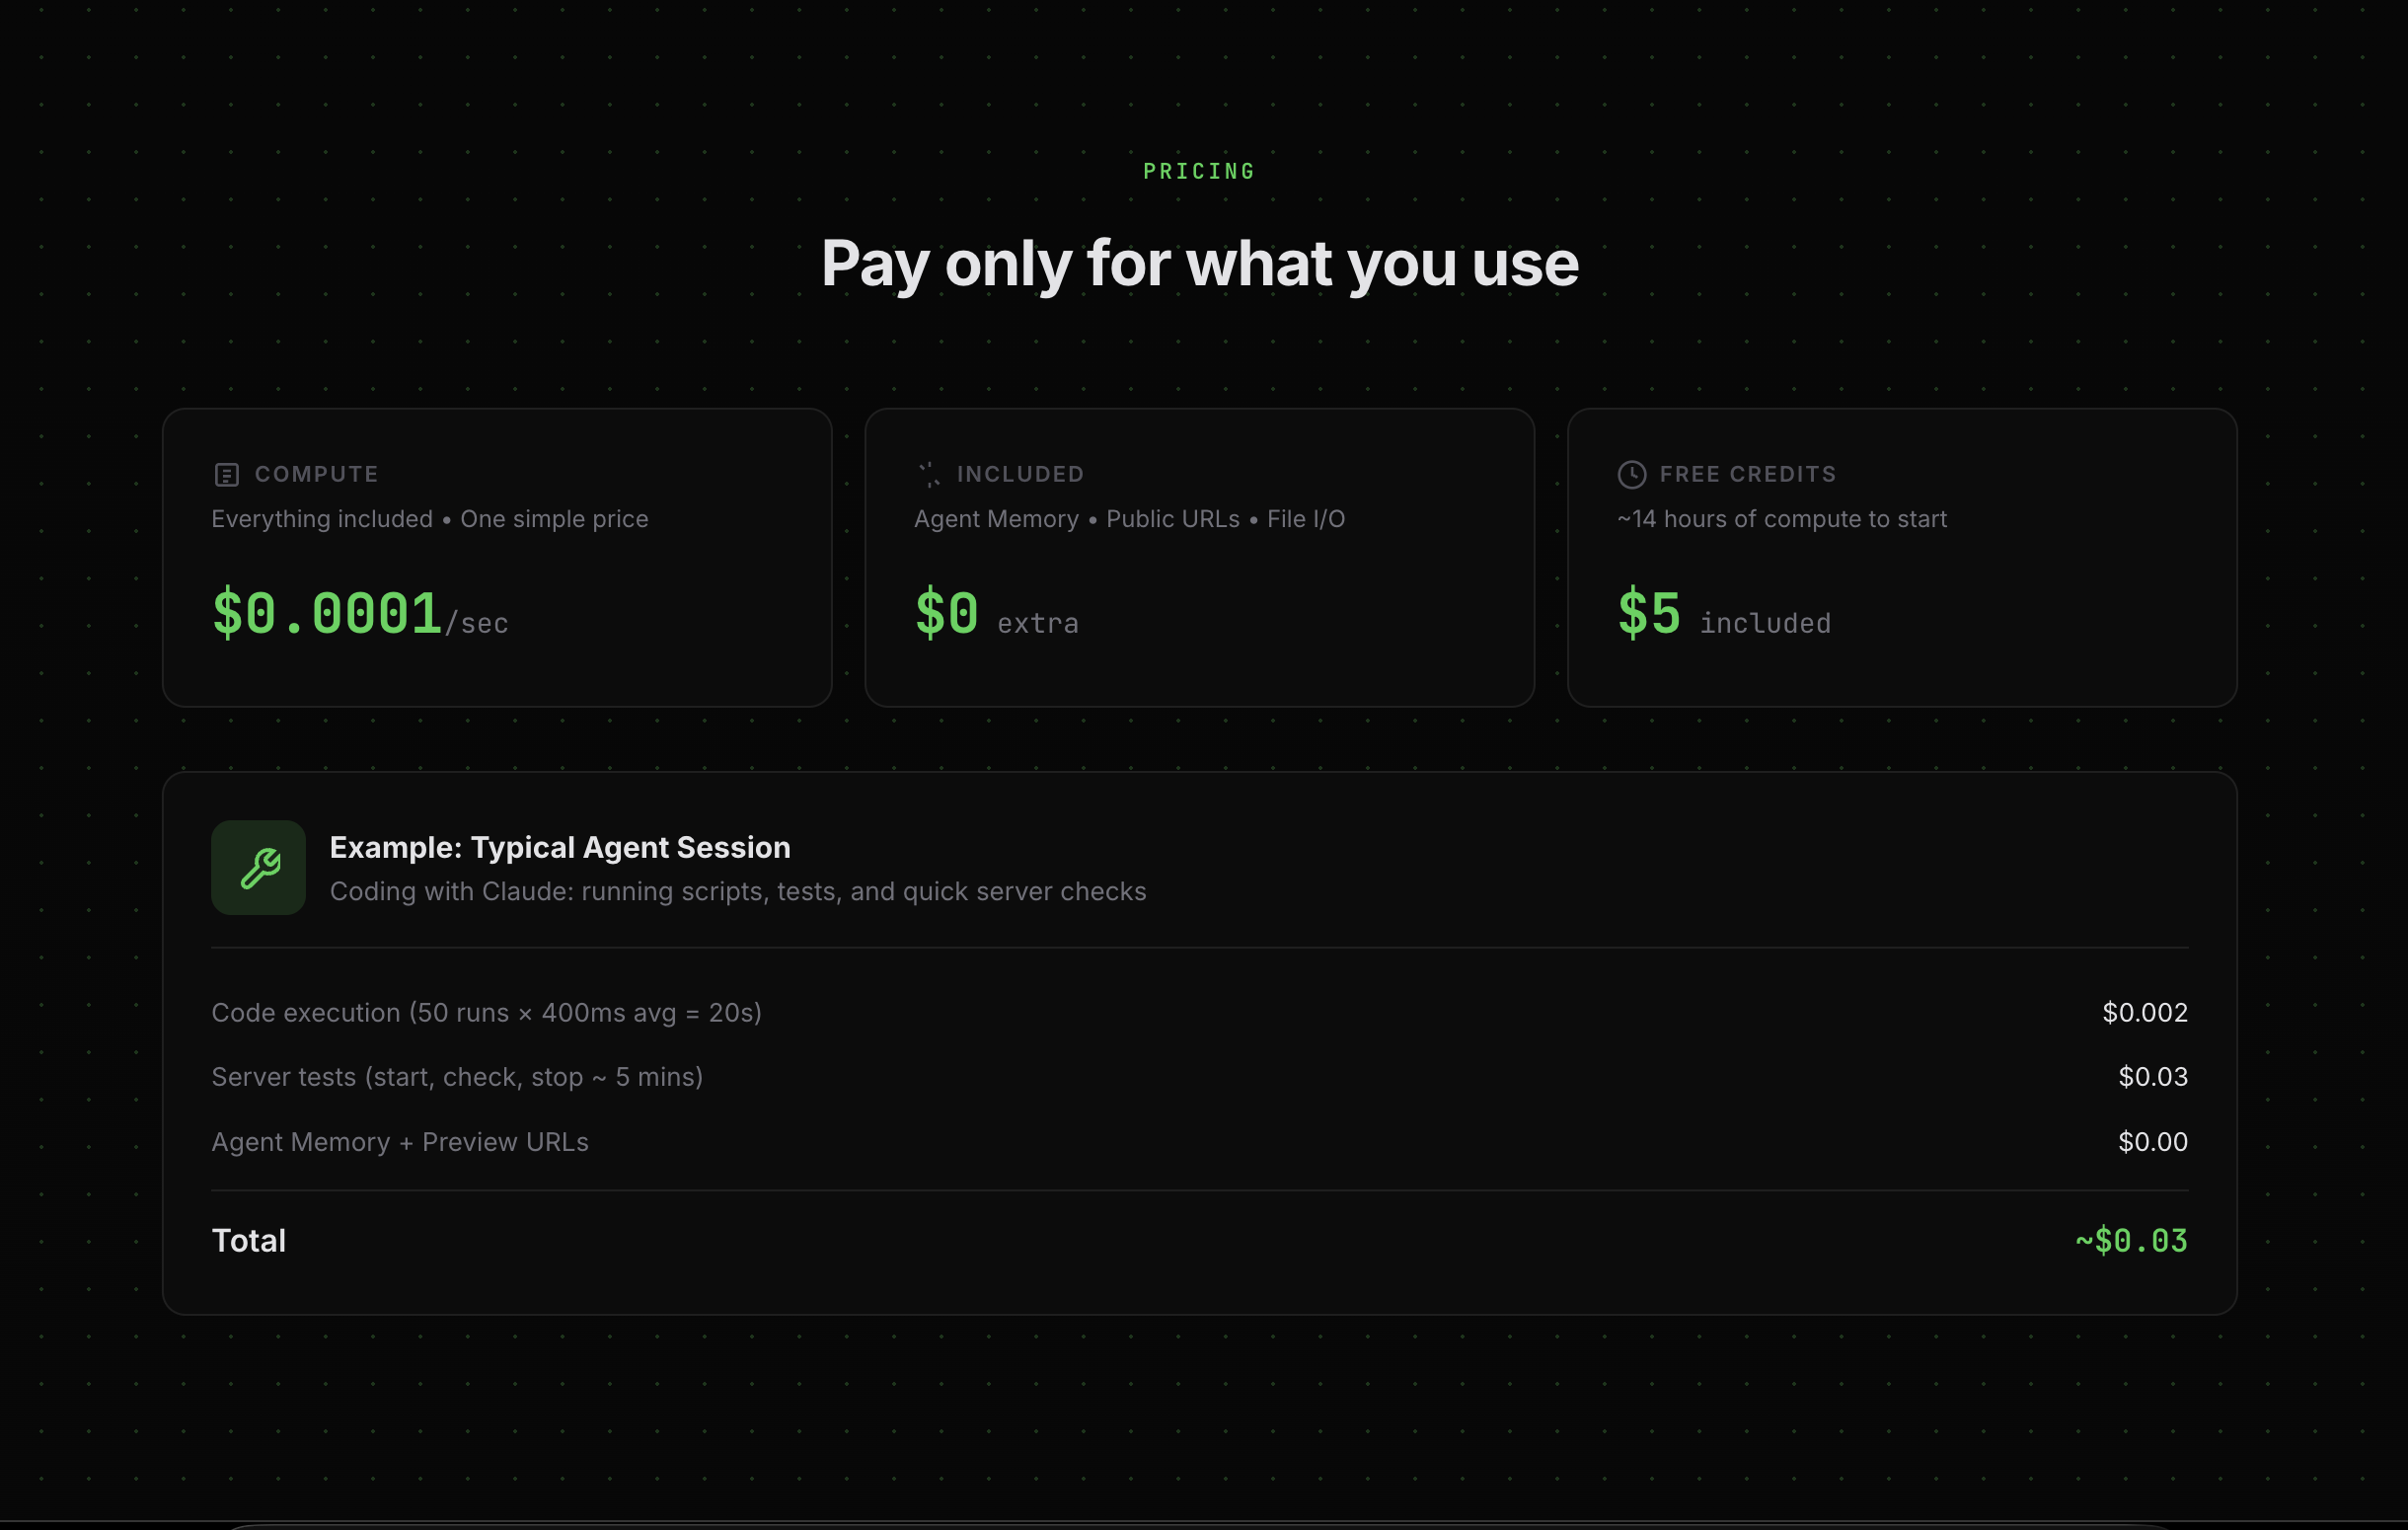Select the Code execution line item
This screenshot has height=1530, width=2408.
click(486, 1013)
